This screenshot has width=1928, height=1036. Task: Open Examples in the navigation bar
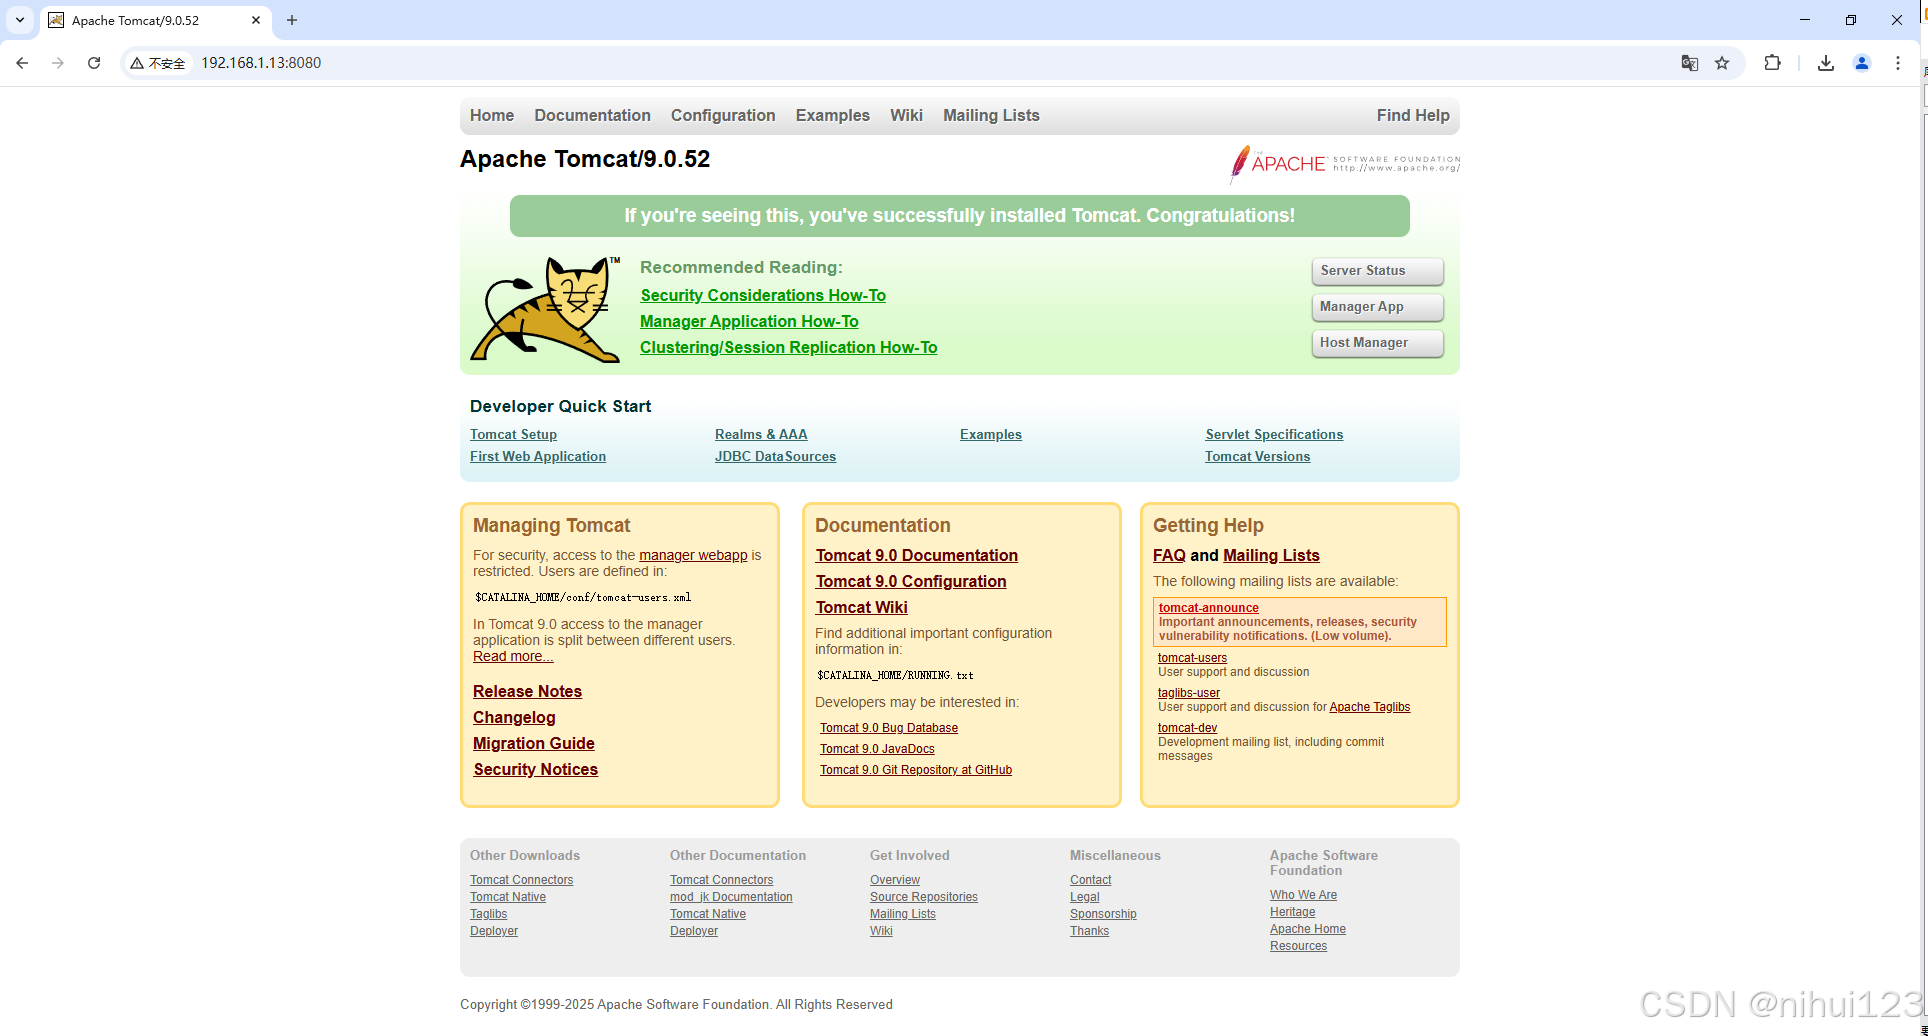pyautogui.click(x=833, y=116)
